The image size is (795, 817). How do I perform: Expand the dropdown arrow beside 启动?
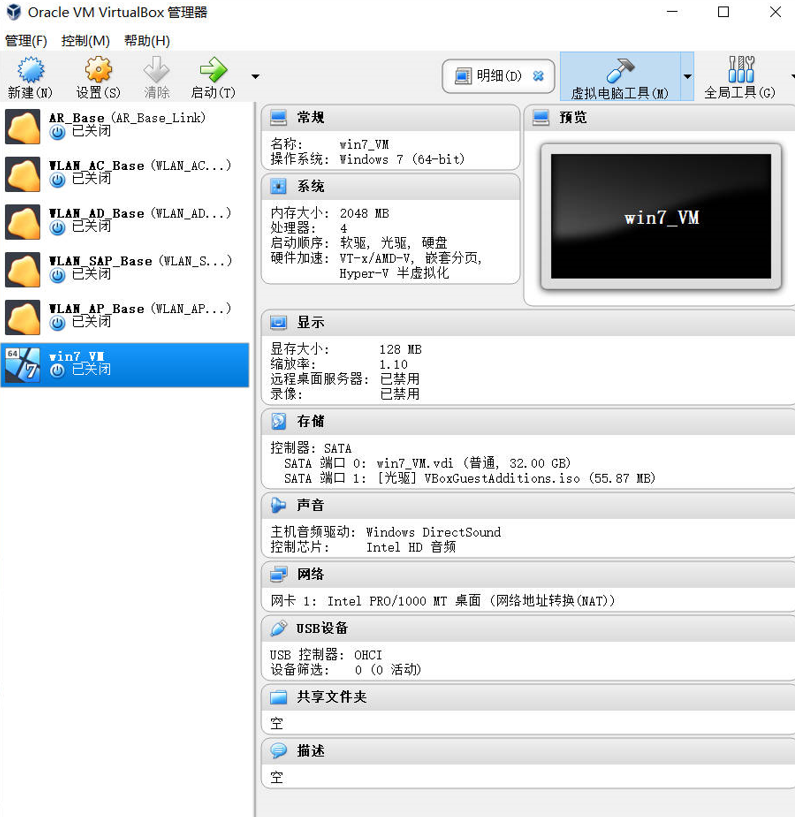coord(255,76)
